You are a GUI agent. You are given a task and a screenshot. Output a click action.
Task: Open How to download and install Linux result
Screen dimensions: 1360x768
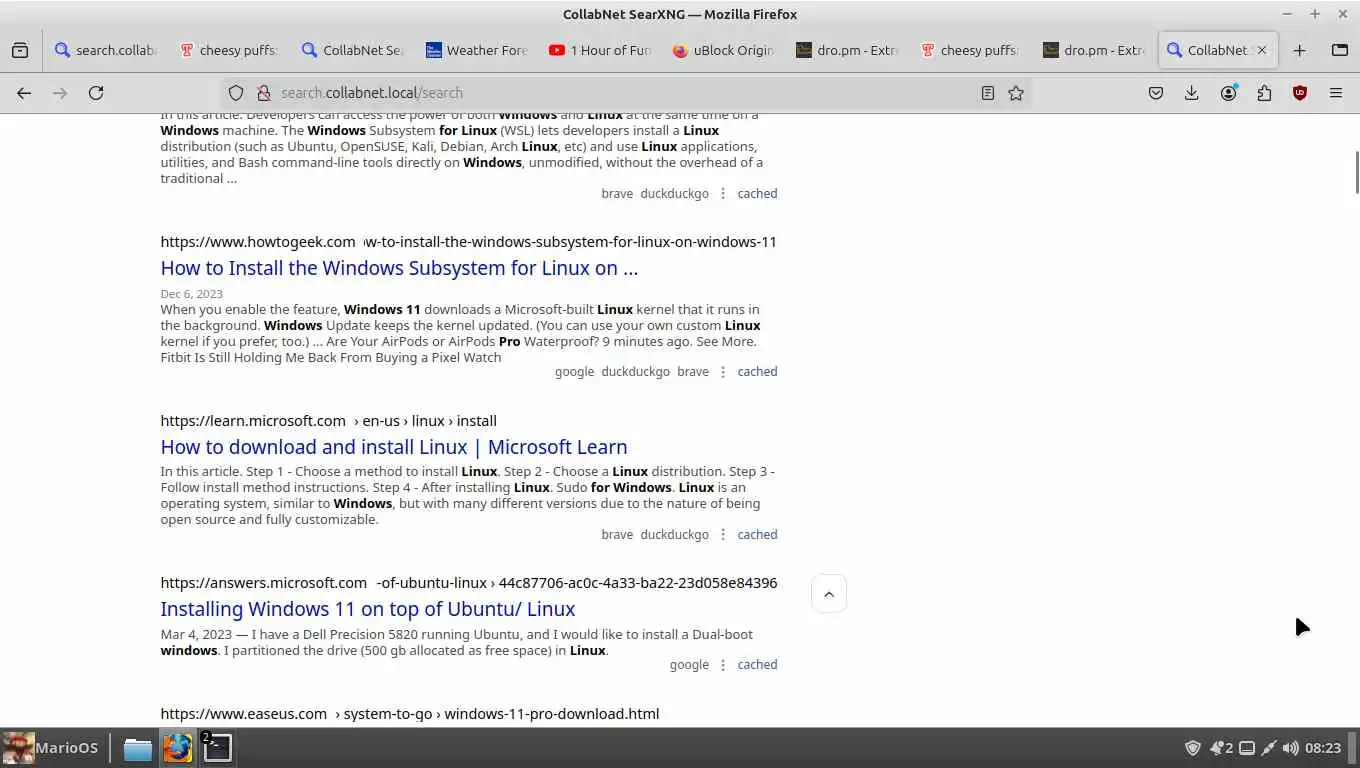394,447
